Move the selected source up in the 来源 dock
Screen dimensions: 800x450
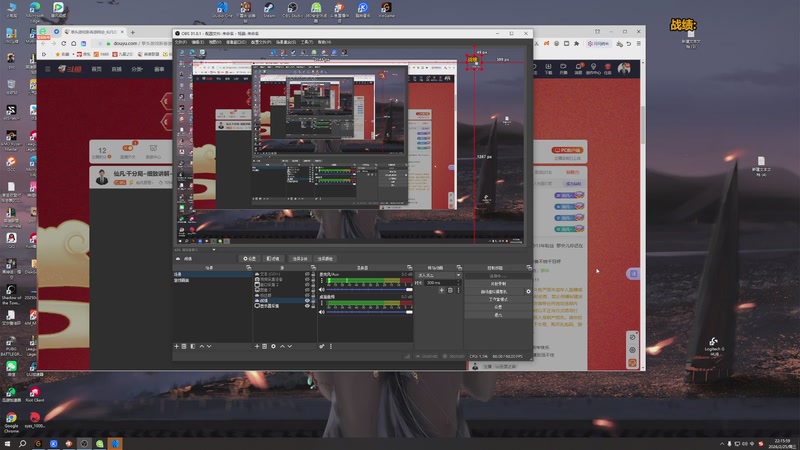pos(282,346)
